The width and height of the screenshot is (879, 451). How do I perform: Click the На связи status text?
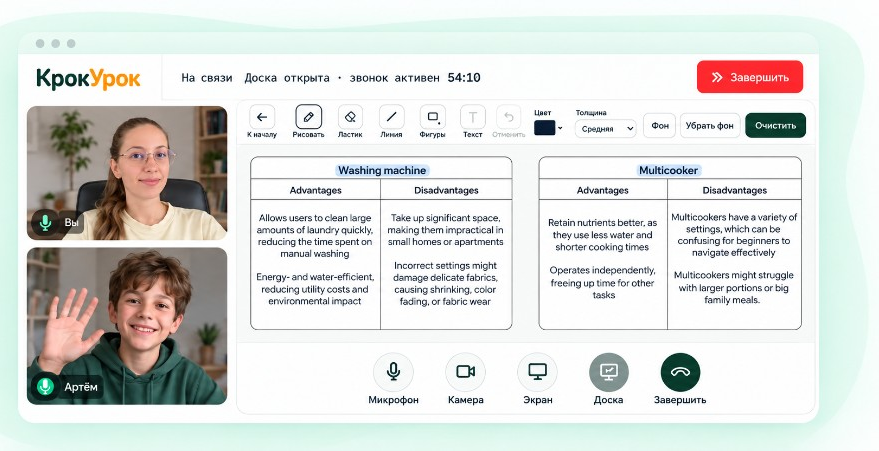click(206, 78)
